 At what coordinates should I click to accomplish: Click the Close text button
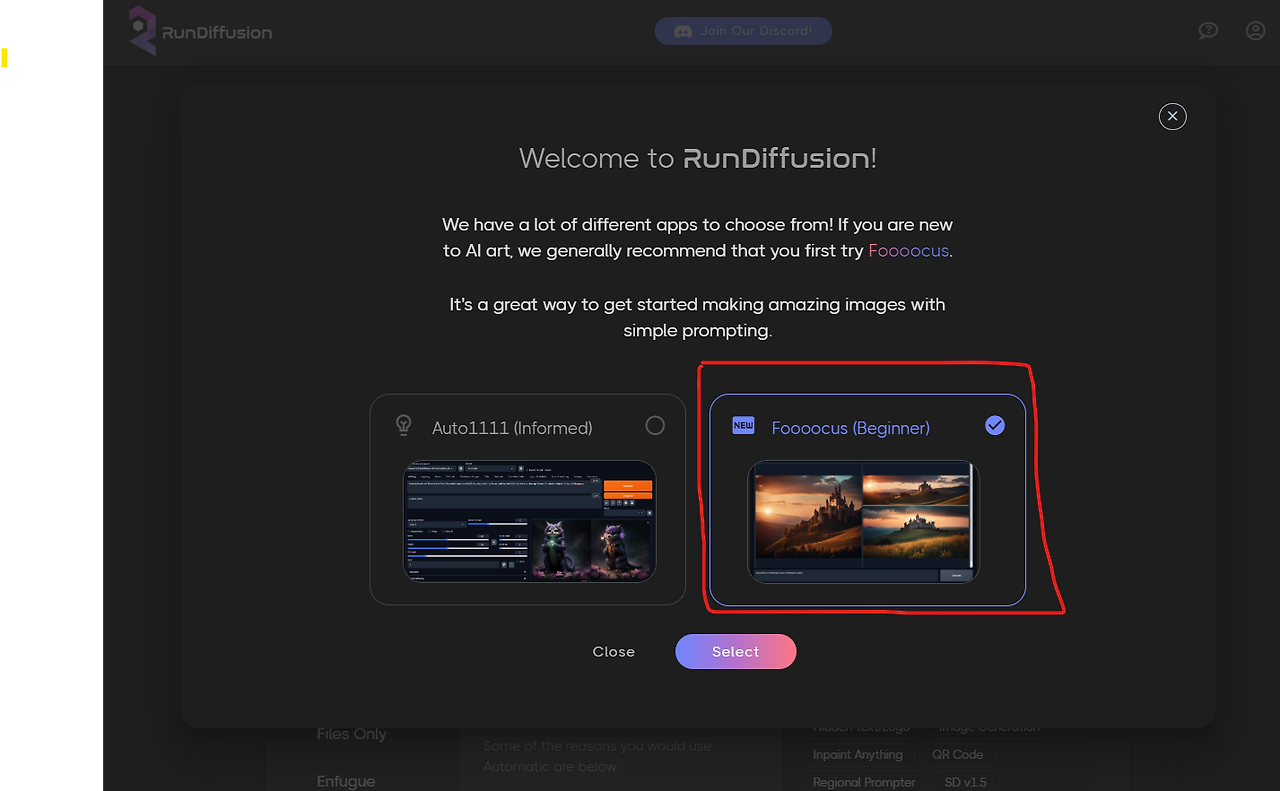(614, 652)
